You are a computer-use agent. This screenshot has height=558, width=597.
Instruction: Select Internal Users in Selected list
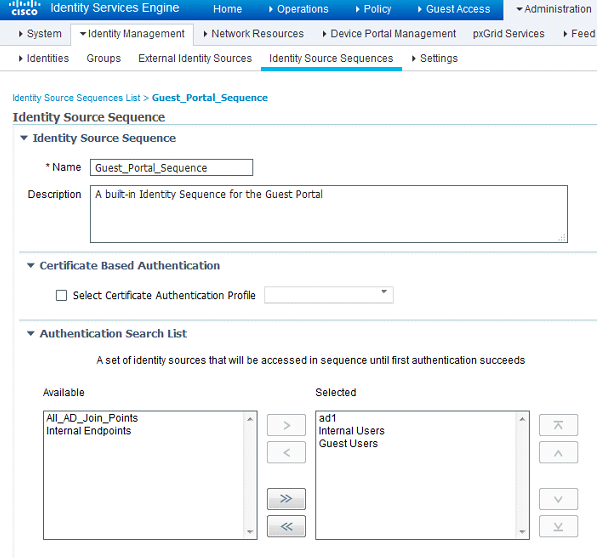[351, 430]
